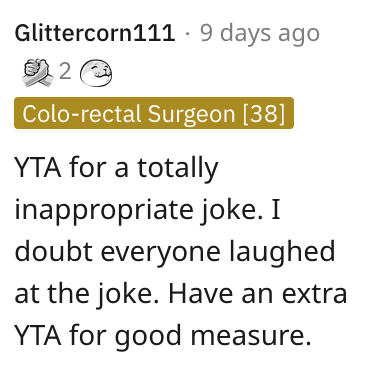Click the clasped hands award icon
Viewport: 382px width, 374px height.
pyautogui.click(x=38, y=72)
